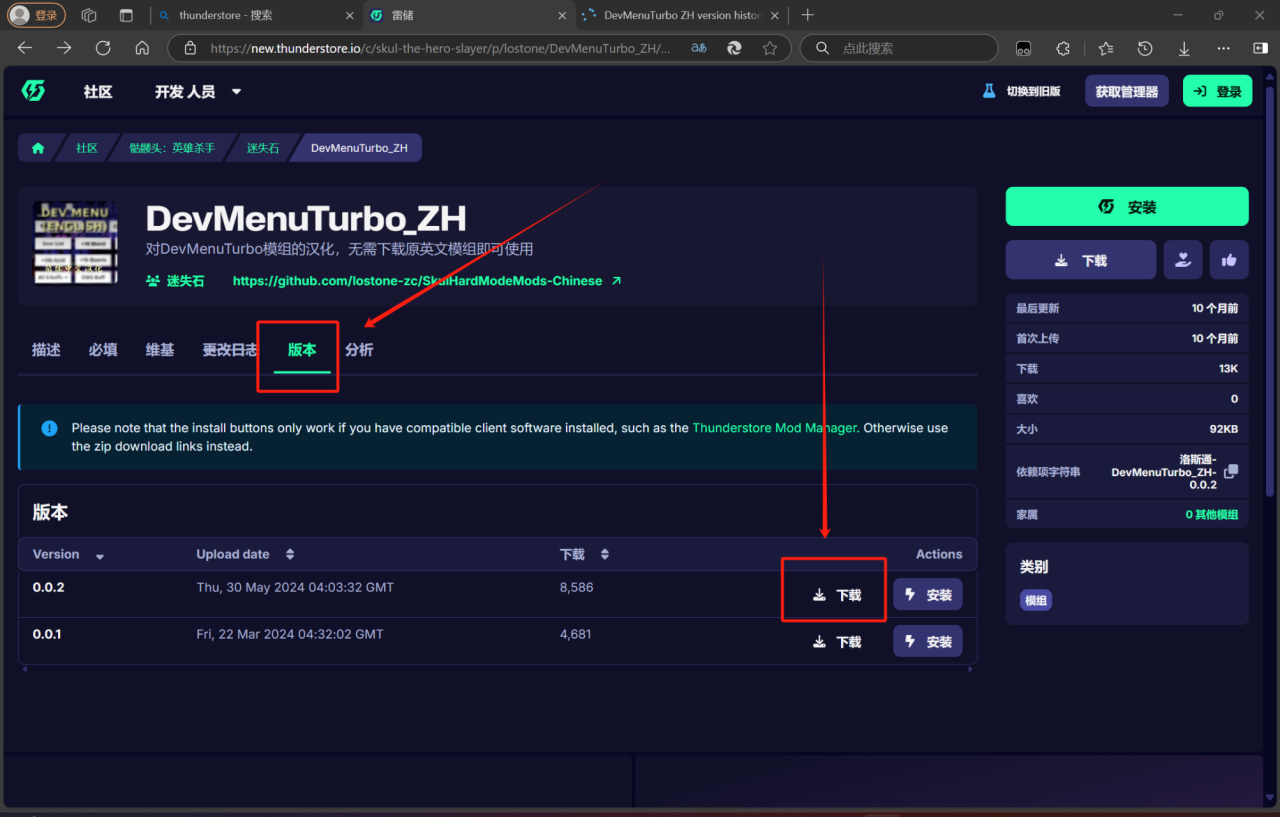
Task: Click the address bar URL field
Action: point(440,48)
